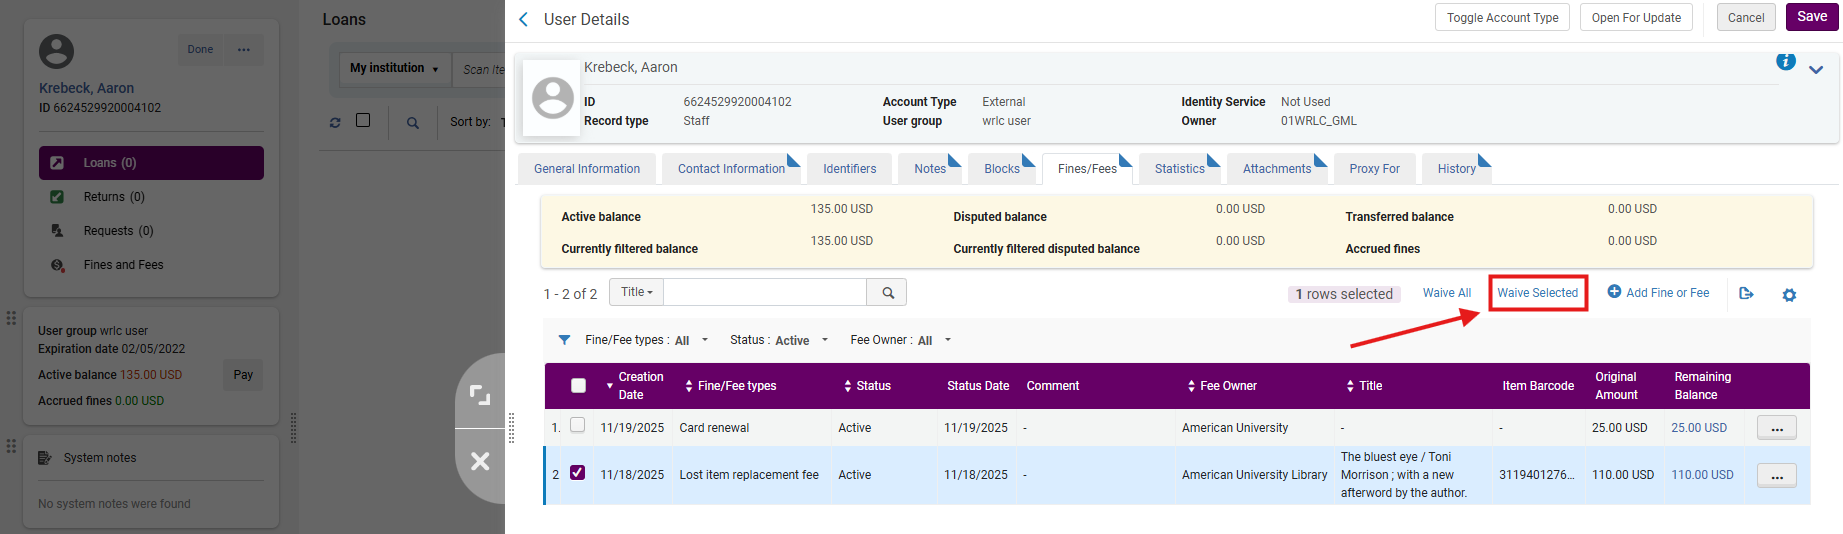Toggle the select-all header checkbox
The width and height of the screenshot is (1843, 534).
tap(578, 386)
